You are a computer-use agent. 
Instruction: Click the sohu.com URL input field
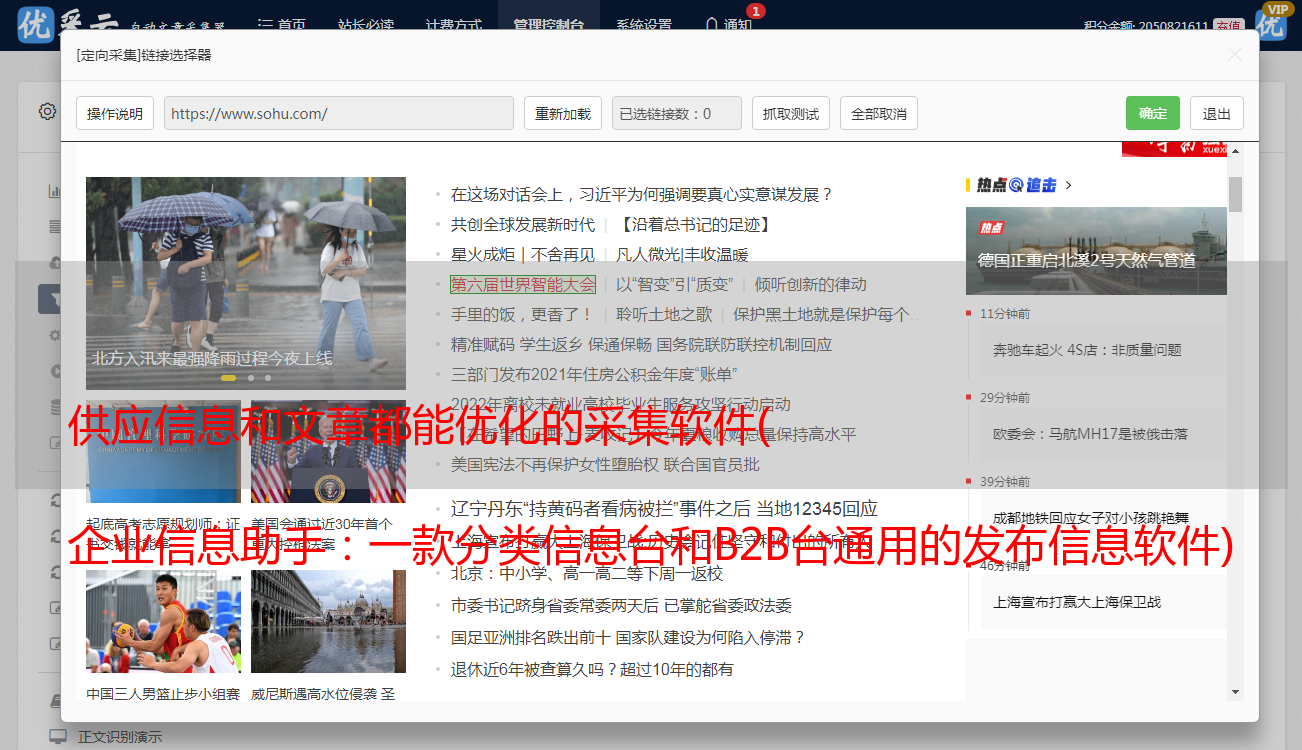338,113
